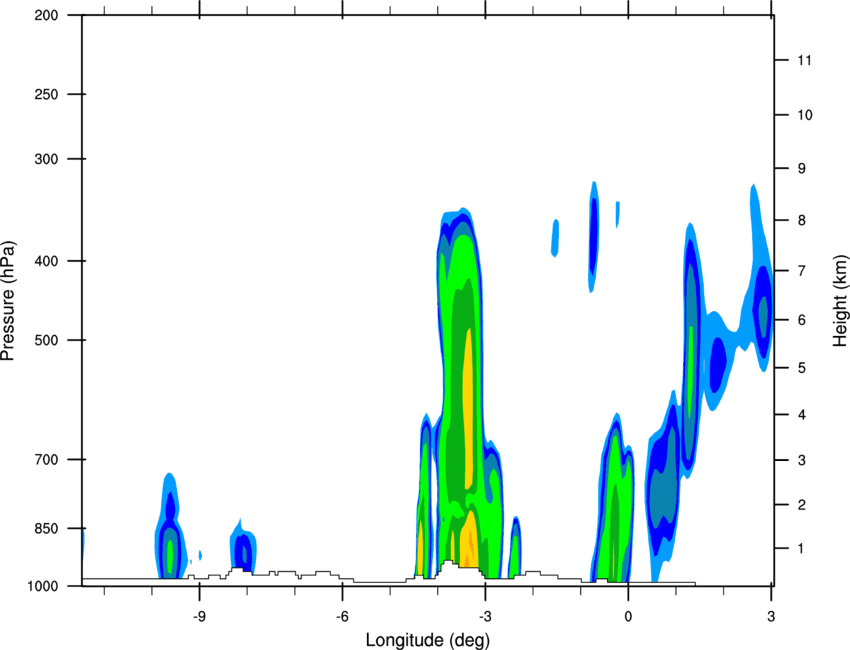Click the -6 longitude tick label
Viewport: 850px width, 650px height.
pos(342,616)
